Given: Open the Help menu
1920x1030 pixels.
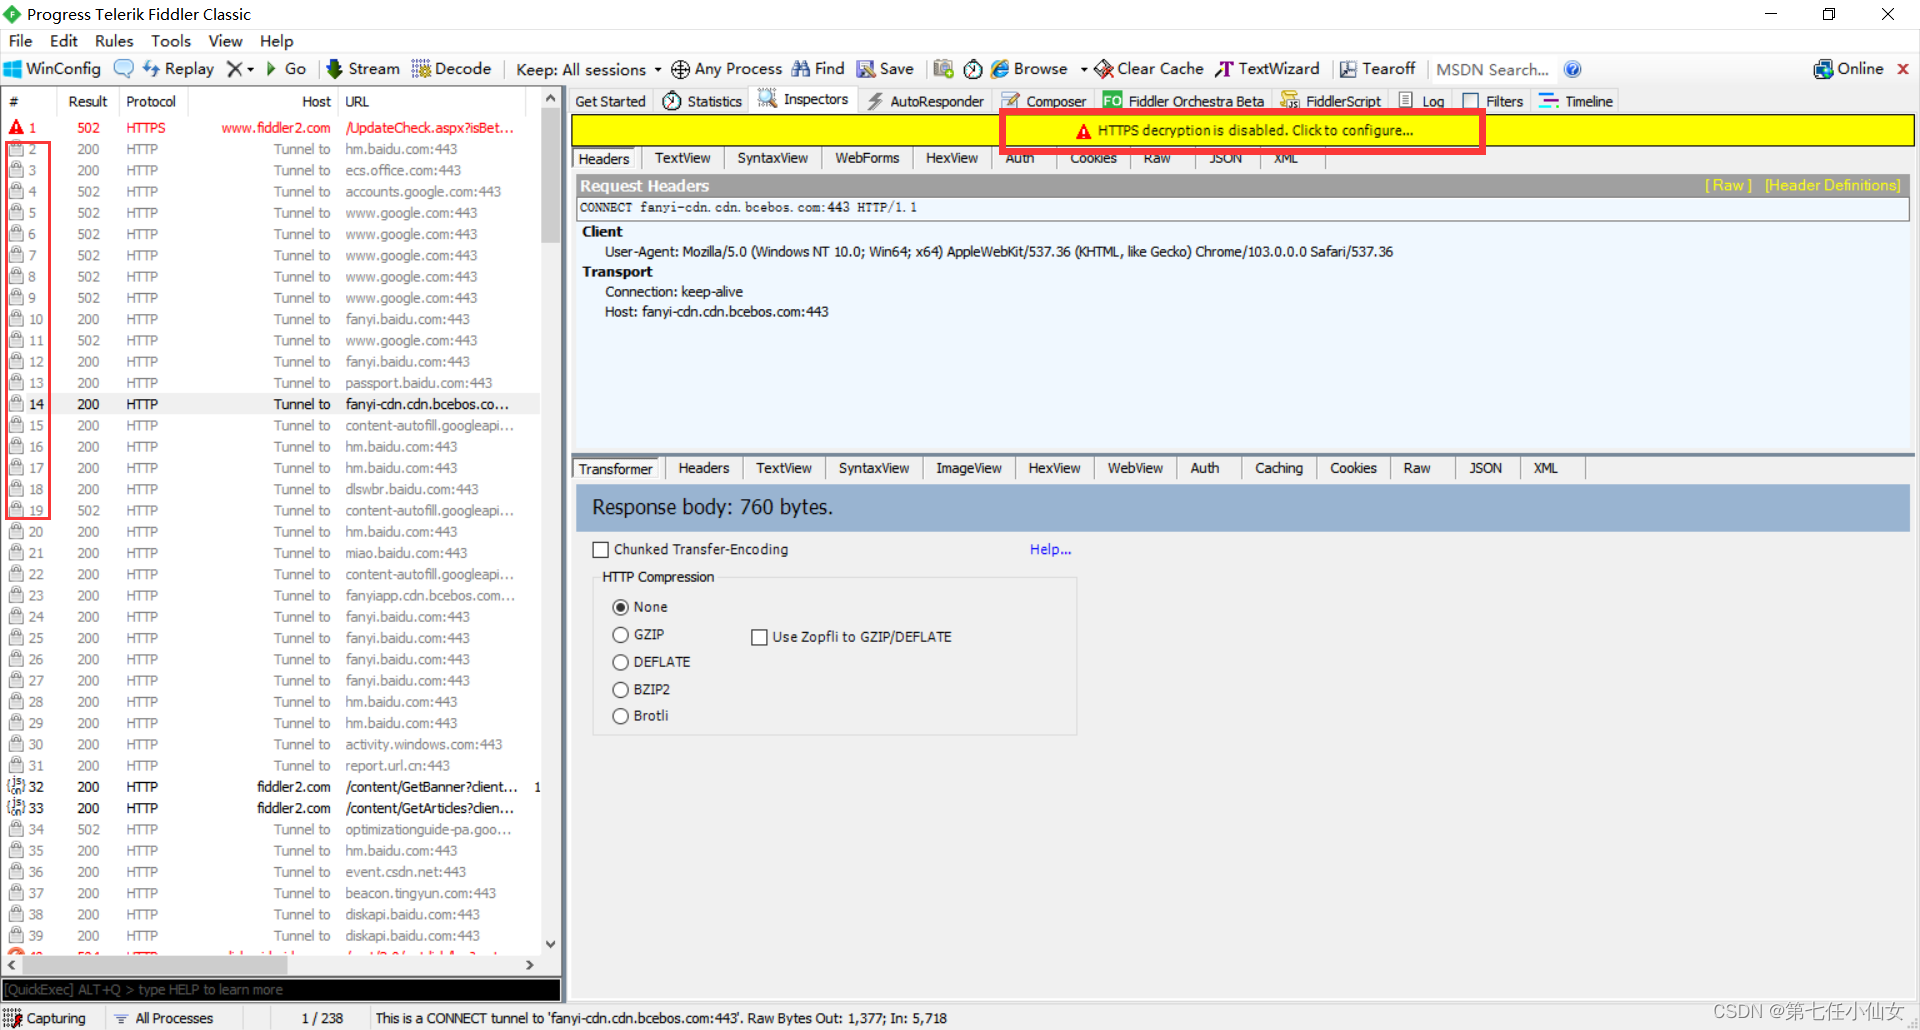Looking at the screenshot, I should (x=277, y=41).
